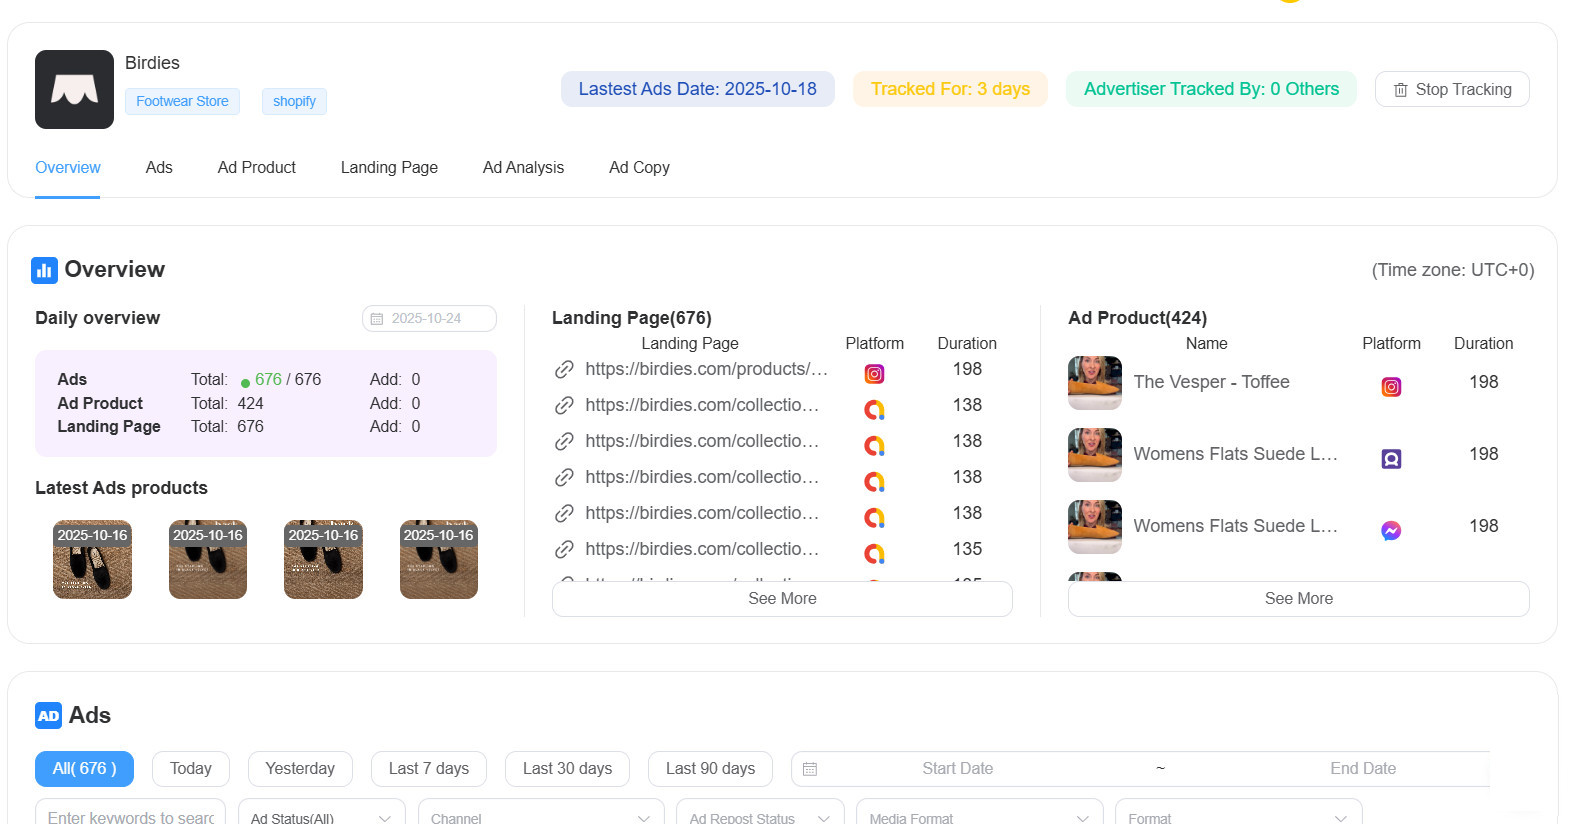Image resolution: width=1570 pixels, height=824 pixels.
Task: Click Messenger icon in third product row
Action: tap(1391, 531)
